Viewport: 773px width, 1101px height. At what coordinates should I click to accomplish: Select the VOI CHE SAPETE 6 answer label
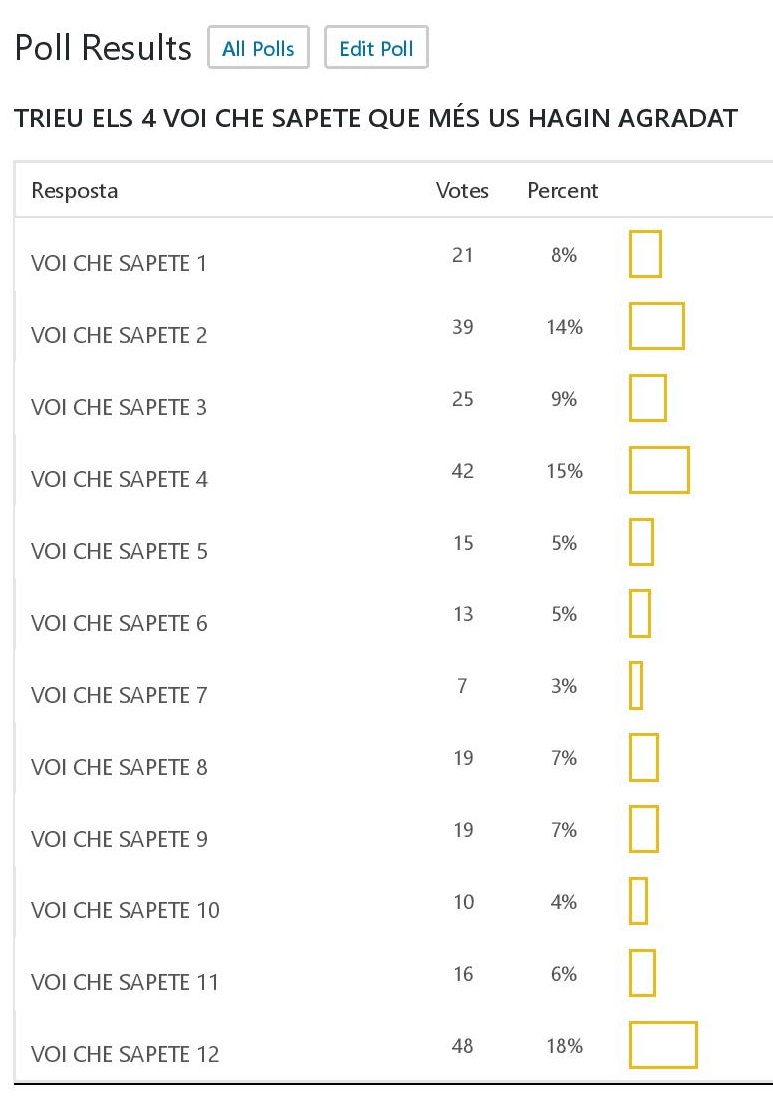pos(119,623)
